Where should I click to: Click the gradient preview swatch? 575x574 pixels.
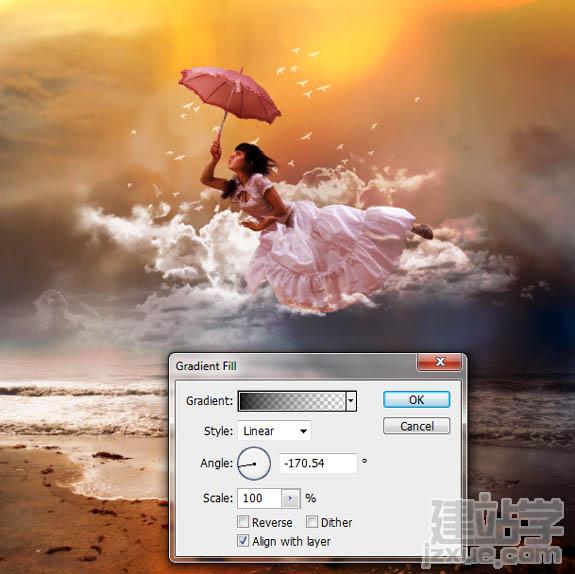pyautogui.click(x=292, y=401)
